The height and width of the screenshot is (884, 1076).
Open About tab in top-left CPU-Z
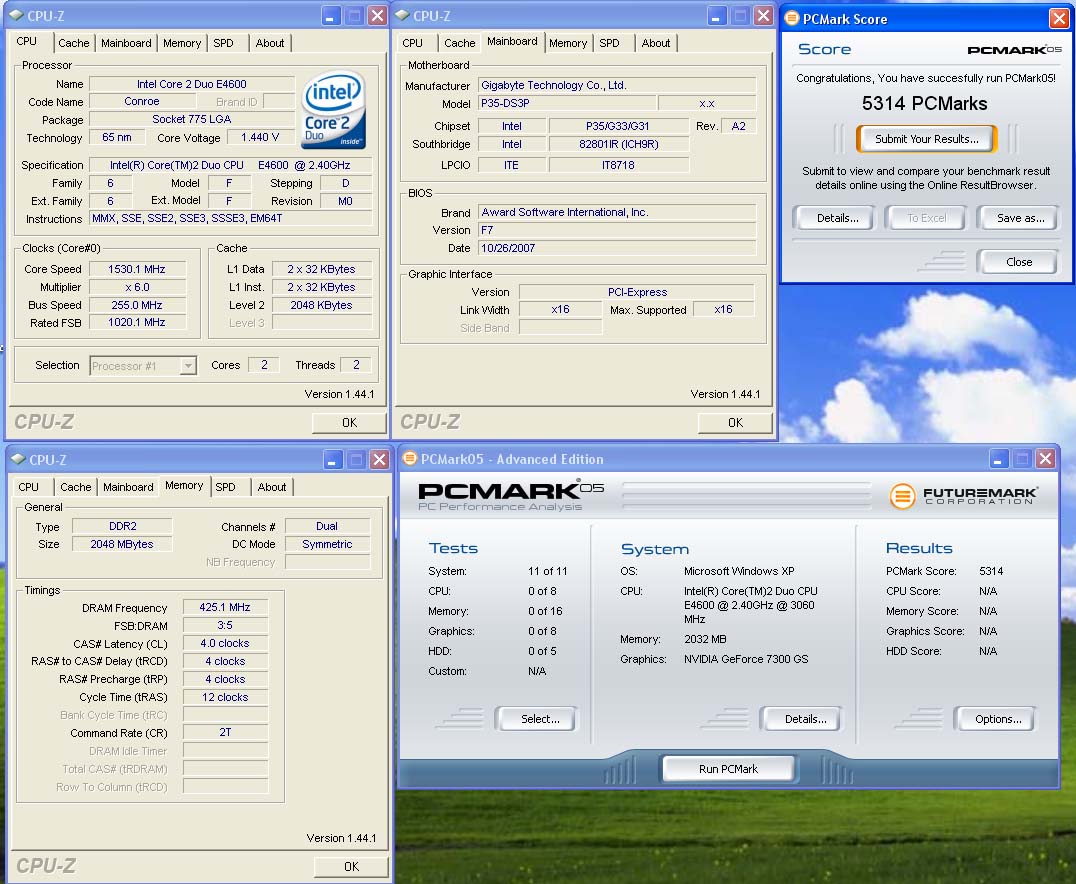click(270, 43)
